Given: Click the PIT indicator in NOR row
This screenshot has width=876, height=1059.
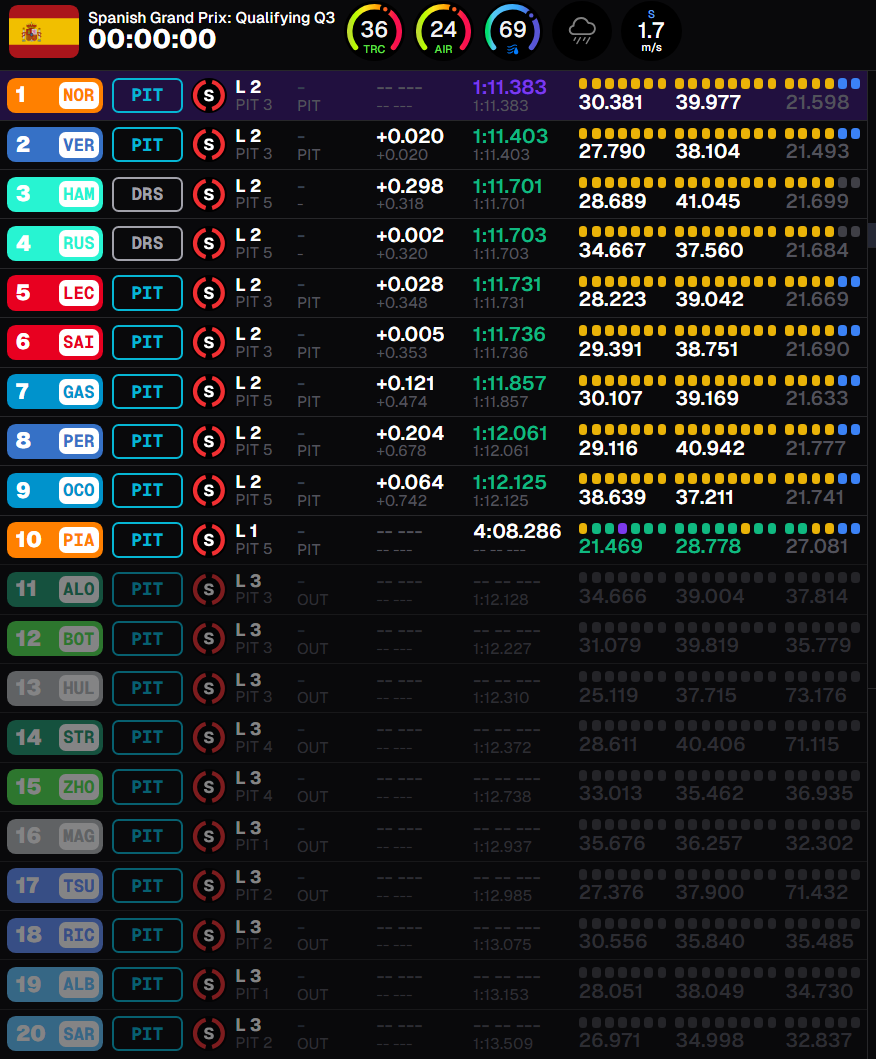Looking at the screenshot, I should pyautogui.click(x=147, y=95).
